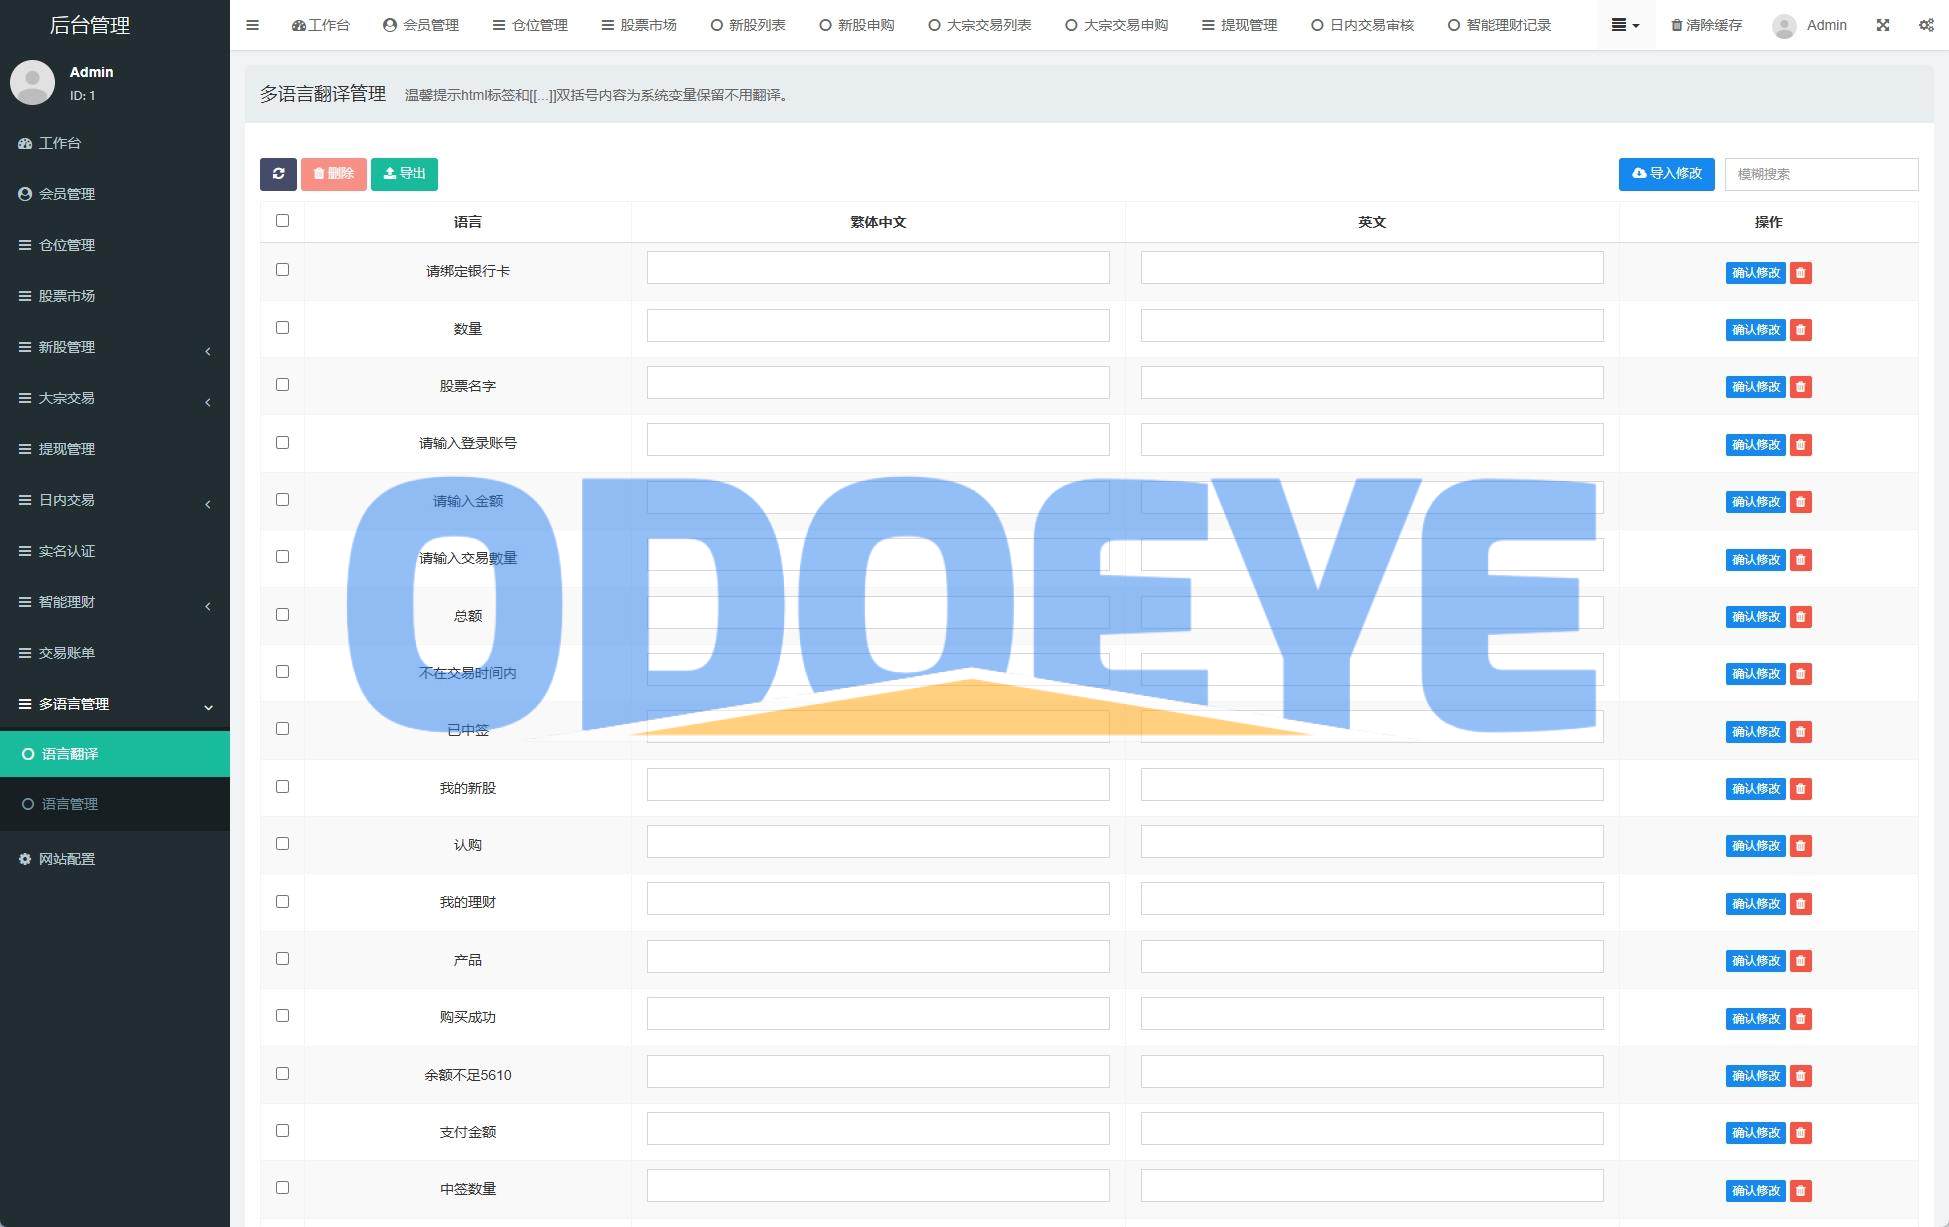Click the 导入修改 import button
The image size is (1949, 1227).
pyautogui.click(x=1666, y=174)
